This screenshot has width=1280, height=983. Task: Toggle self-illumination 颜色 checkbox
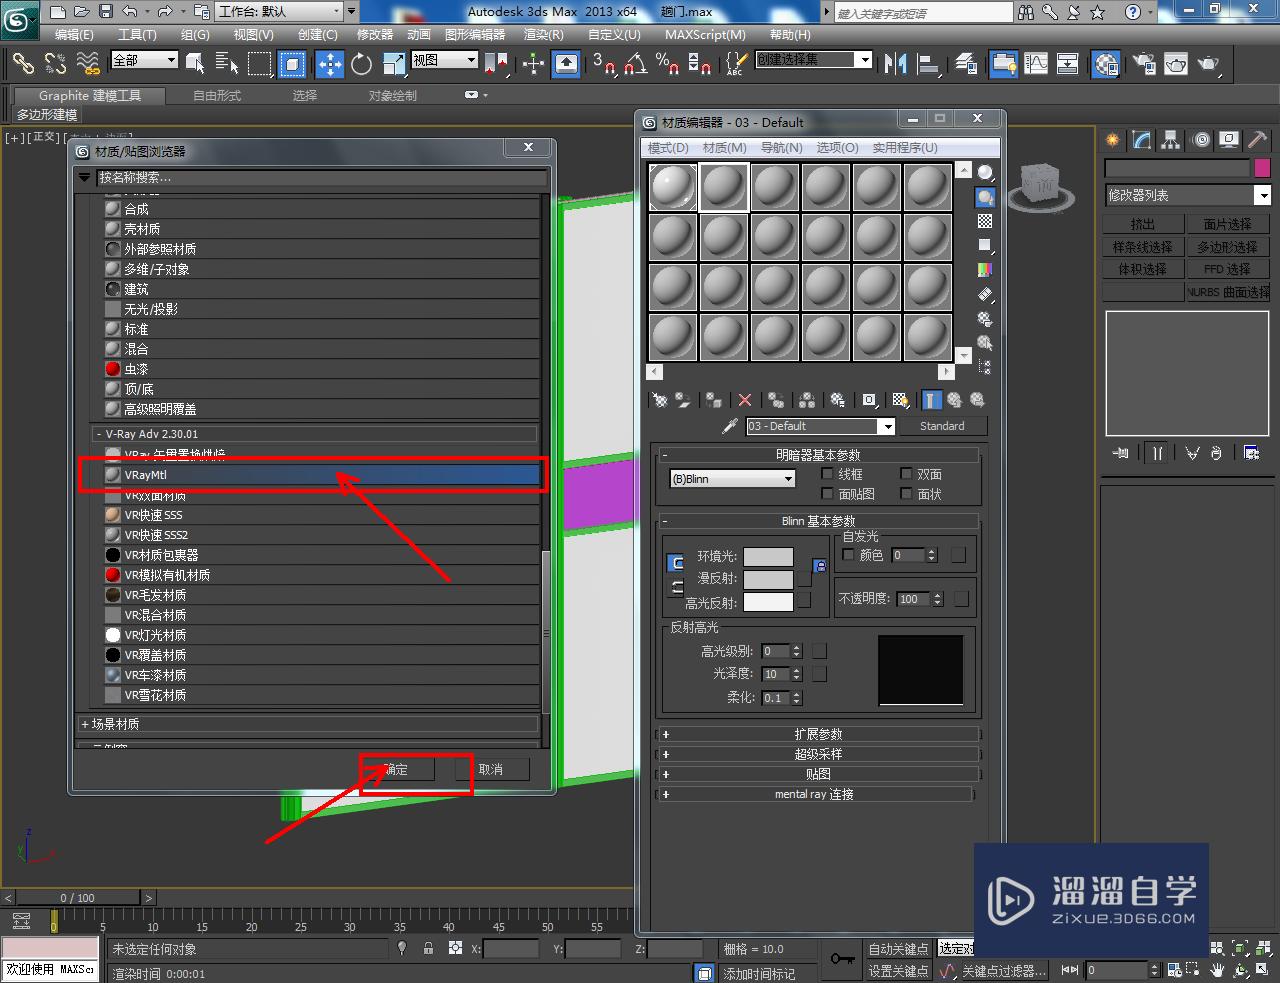[x=849, y=554]
